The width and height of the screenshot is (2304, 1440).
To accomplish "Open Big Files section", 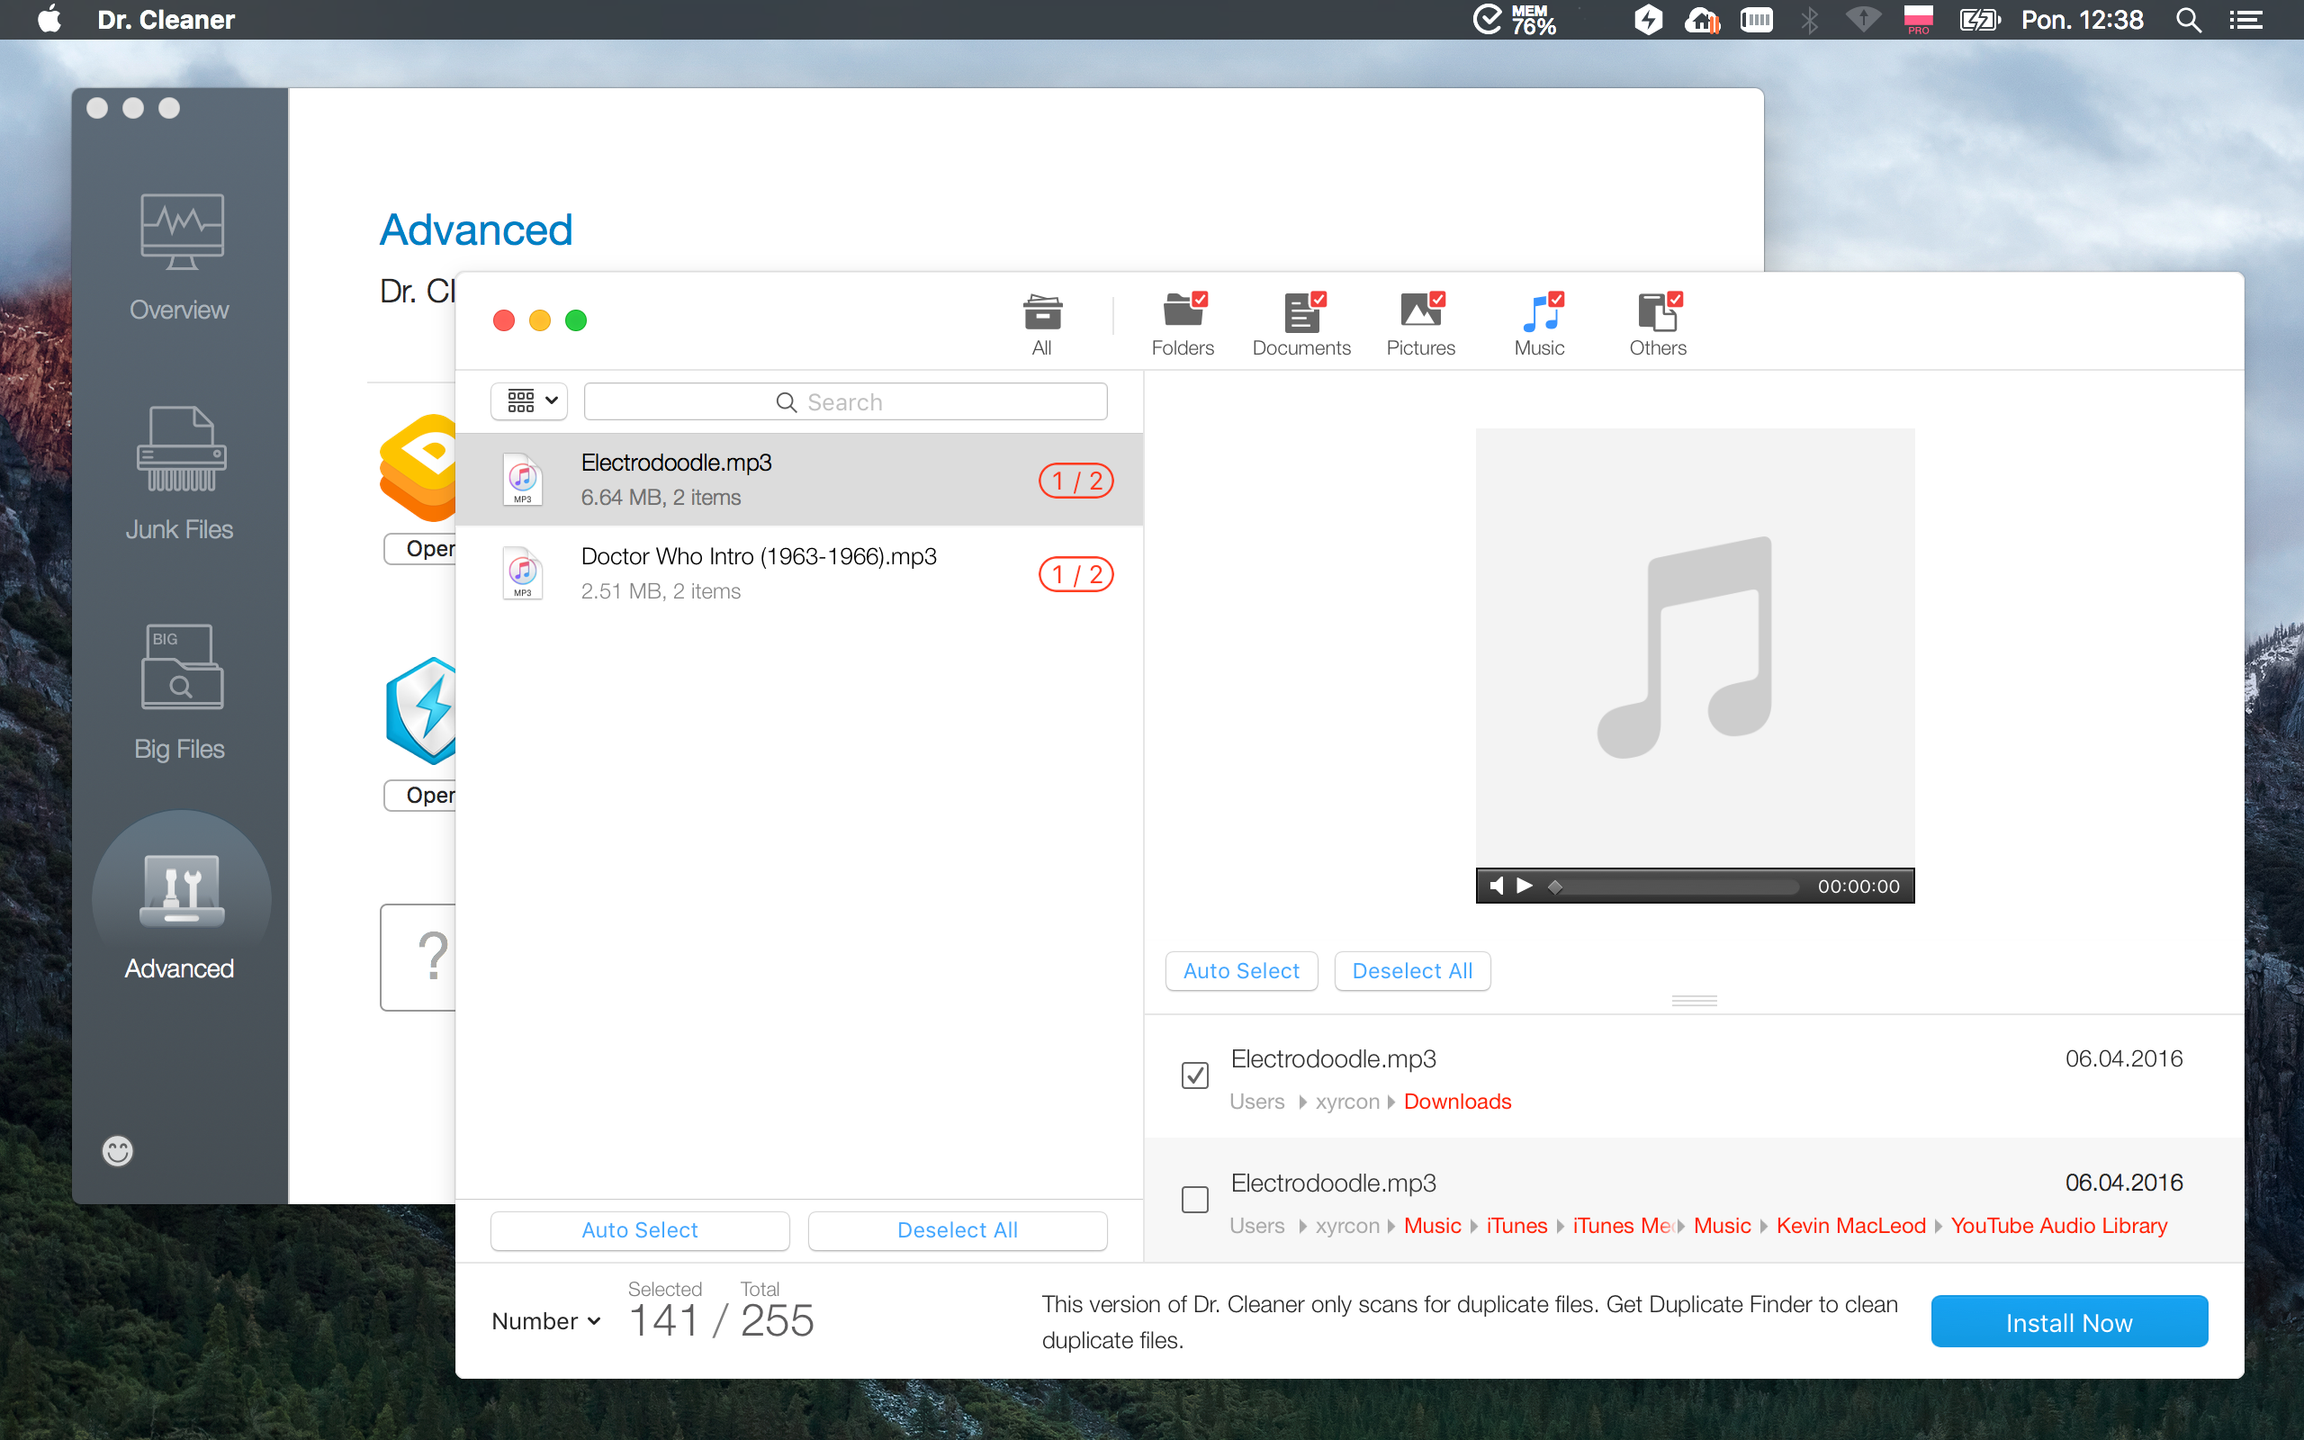I will pos(180,693).
